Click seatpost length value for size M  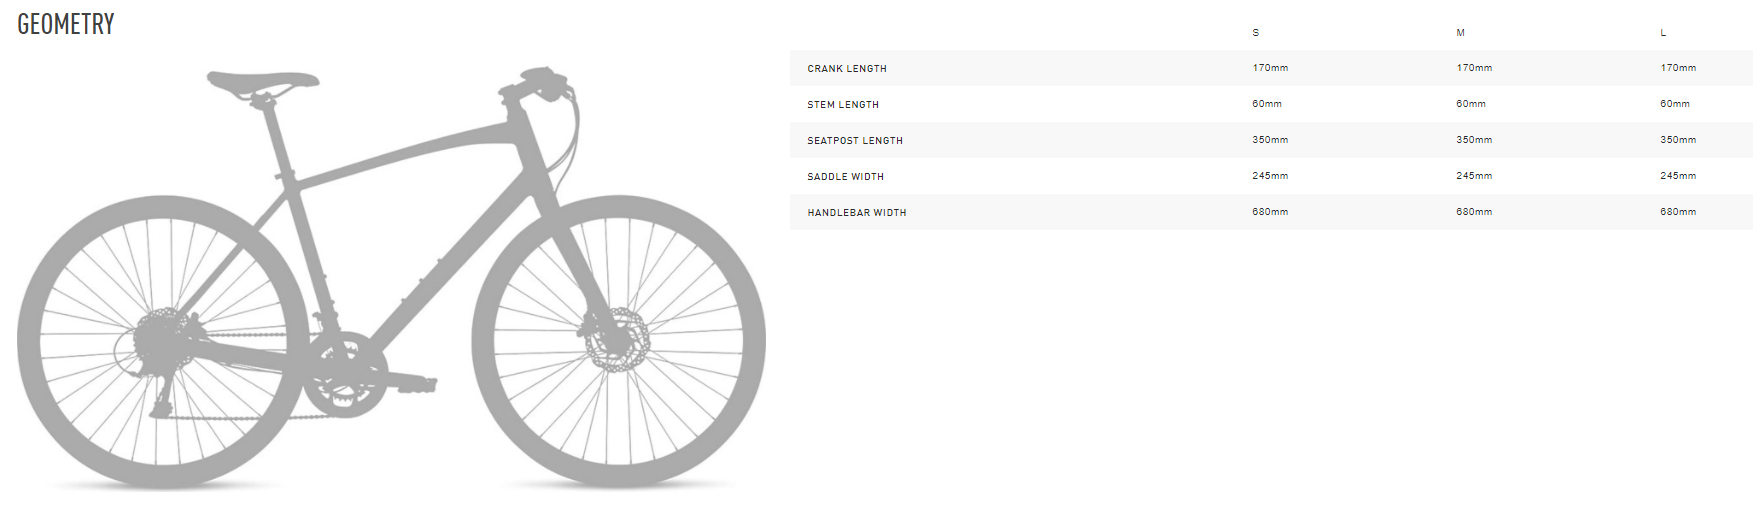pyautogui.click(x=1474, y=140)
